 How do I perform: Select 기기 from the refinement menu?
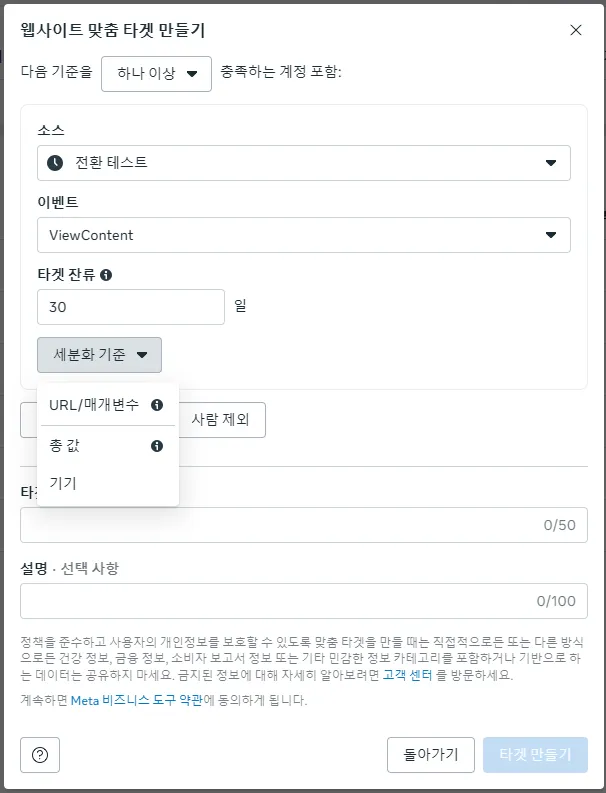[63, 484]
